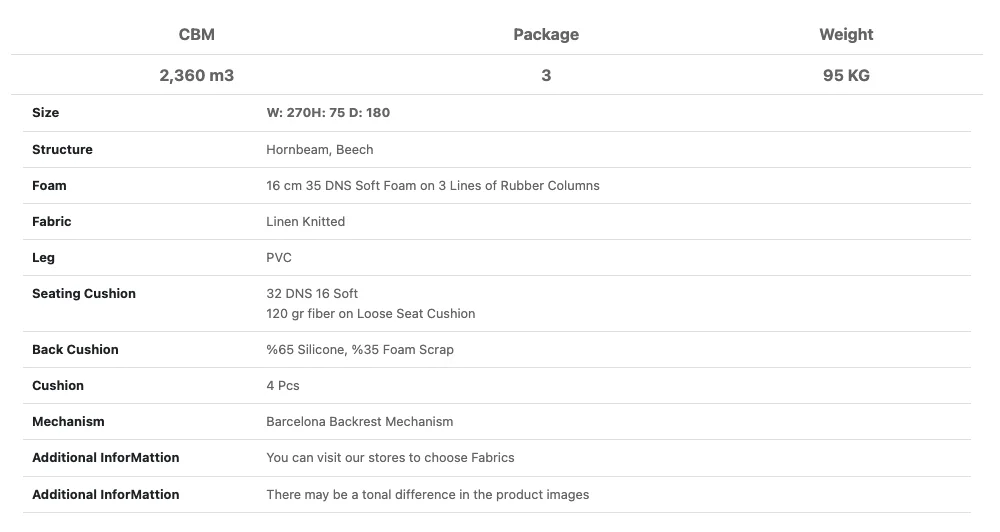Click the 'You can visit our stores' text

point(390,457)
